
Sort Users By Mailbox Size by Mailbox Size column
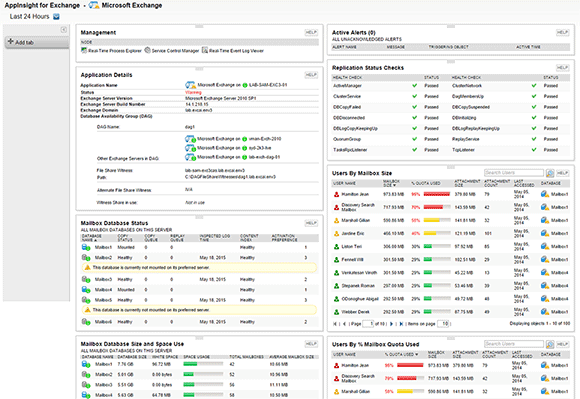click(x=391, y=183)
